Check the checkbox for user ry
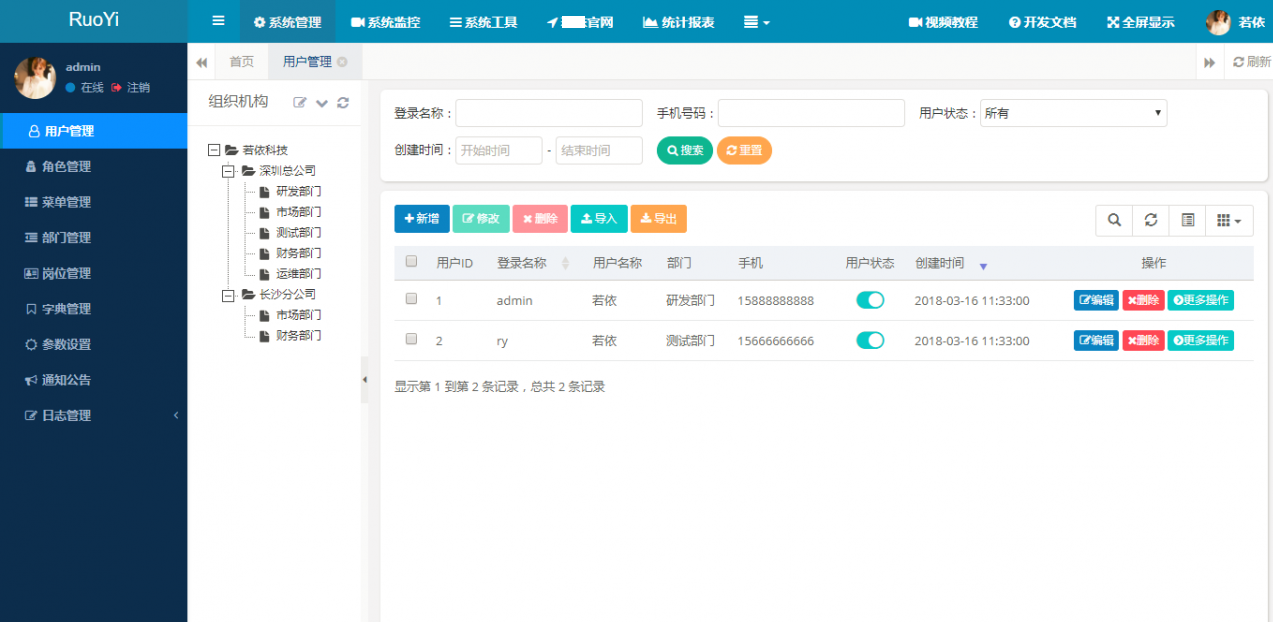 click(x=411, y=339)
